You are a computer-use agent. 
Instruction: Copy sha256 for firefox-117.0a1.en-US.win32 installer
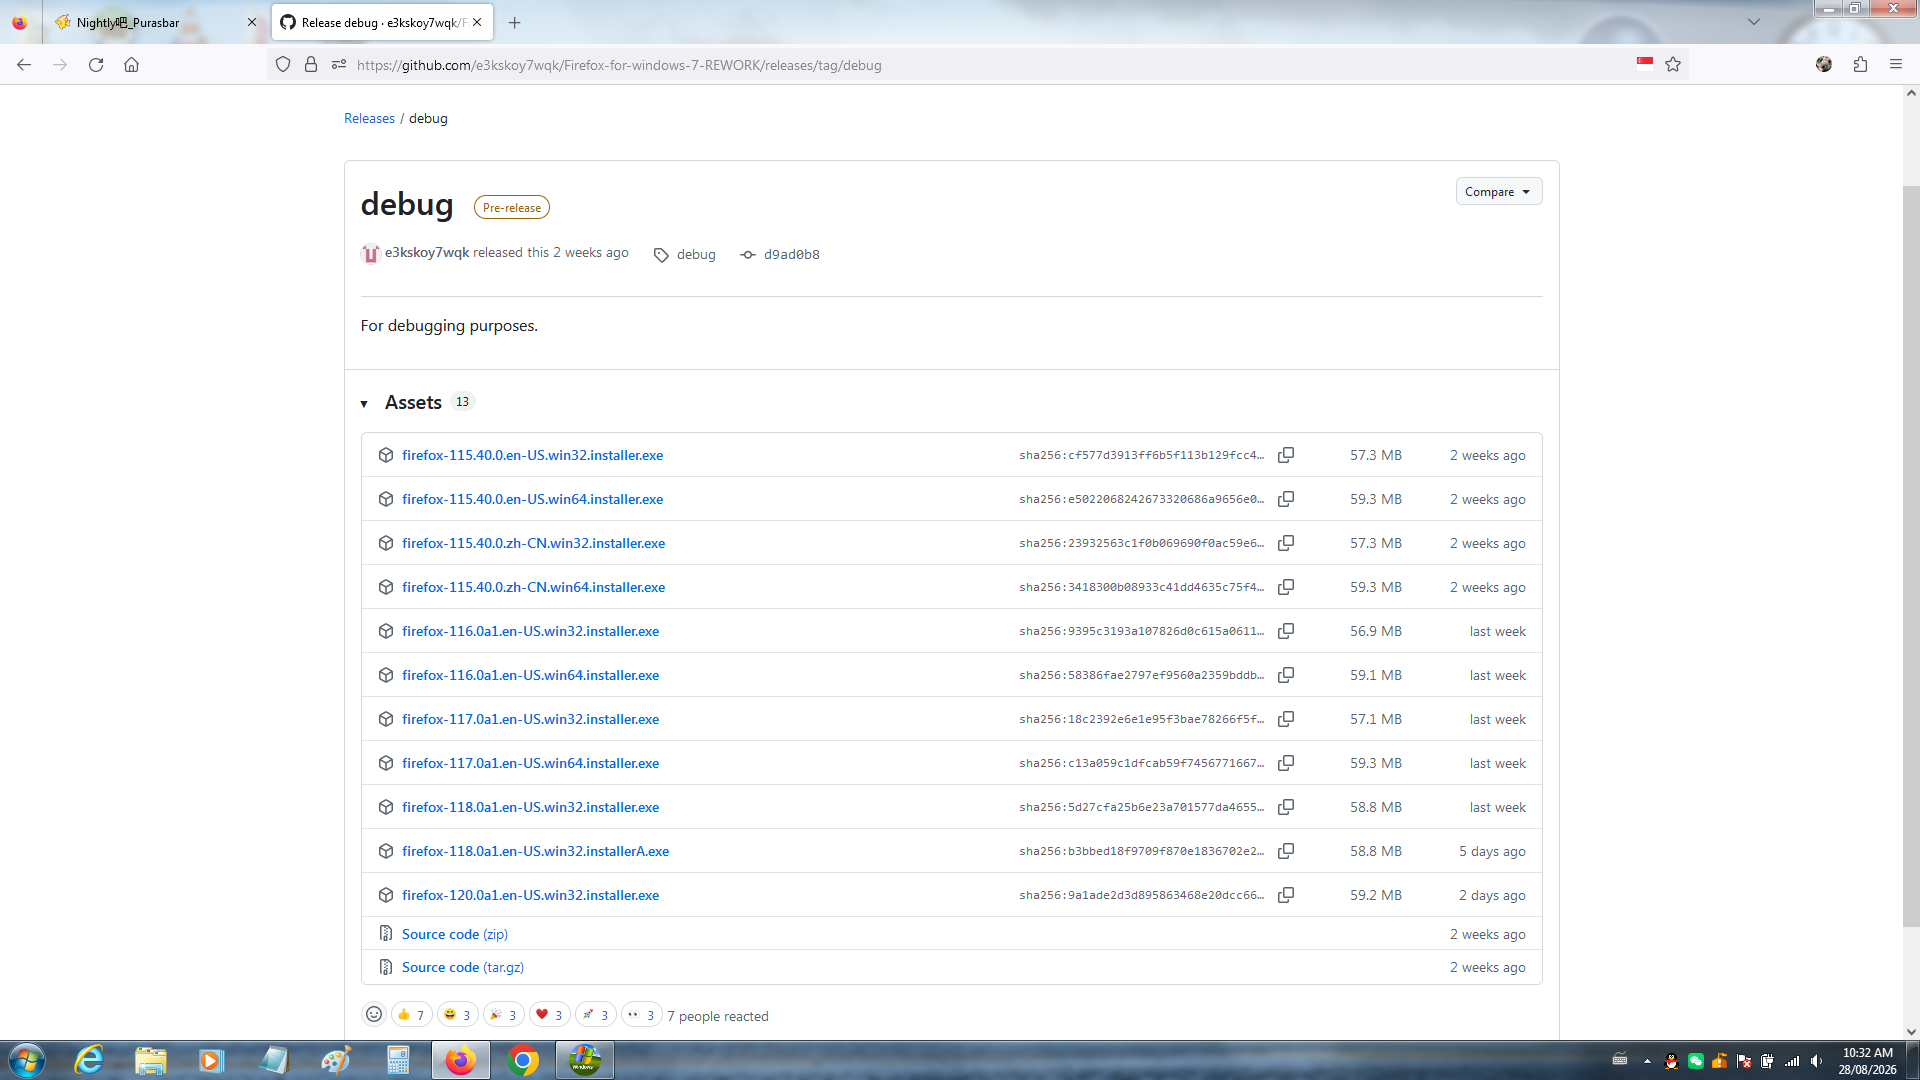[x=1286, y=719]
